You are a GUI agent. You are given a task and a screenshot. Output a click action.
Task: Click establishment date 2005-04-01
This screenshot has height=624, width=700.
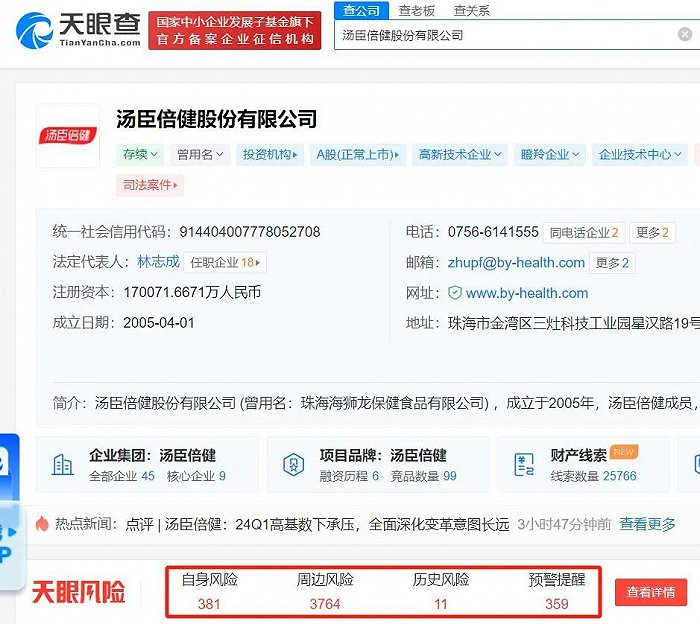pos(159,323)
